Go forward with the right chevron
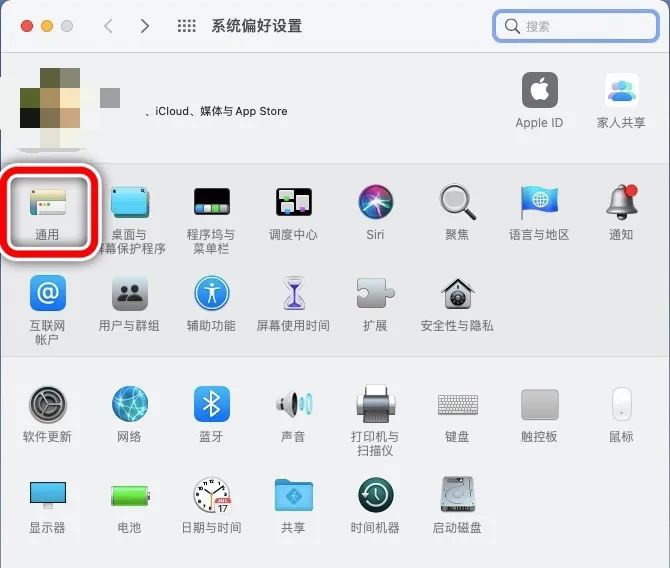 pyautogui.click(x=145, y=26)
